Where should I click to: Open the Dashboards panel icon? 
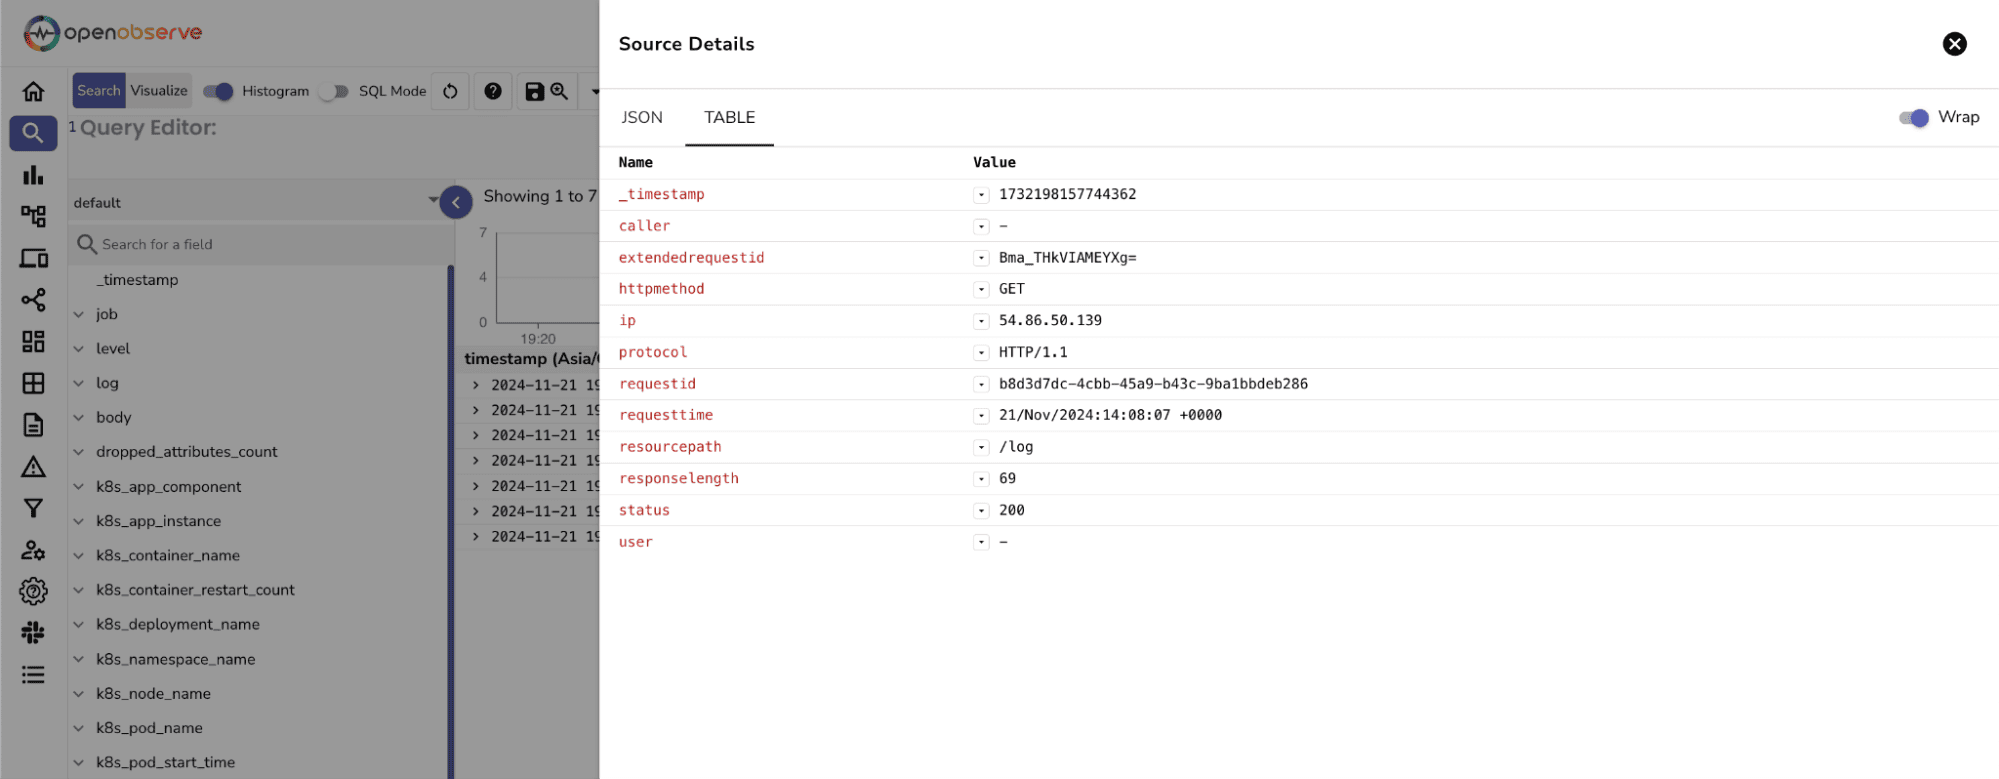click(x=32, y=341)
